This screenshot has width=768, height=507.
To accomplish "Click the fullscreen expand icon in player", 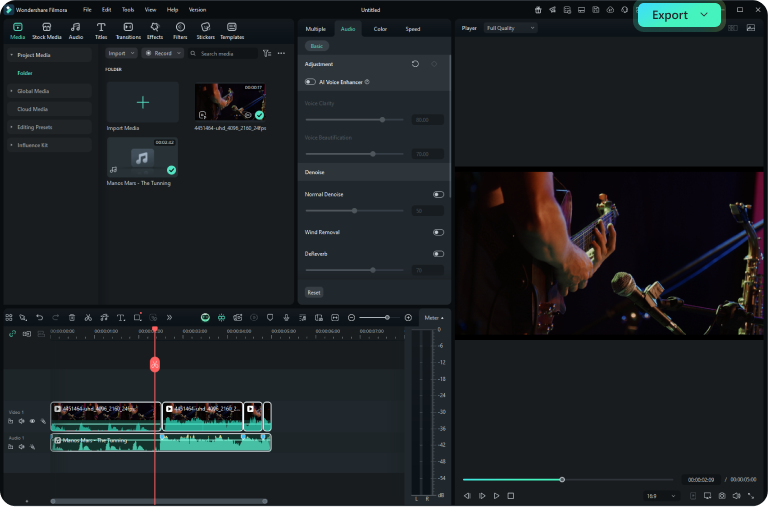I will [751, 496].
